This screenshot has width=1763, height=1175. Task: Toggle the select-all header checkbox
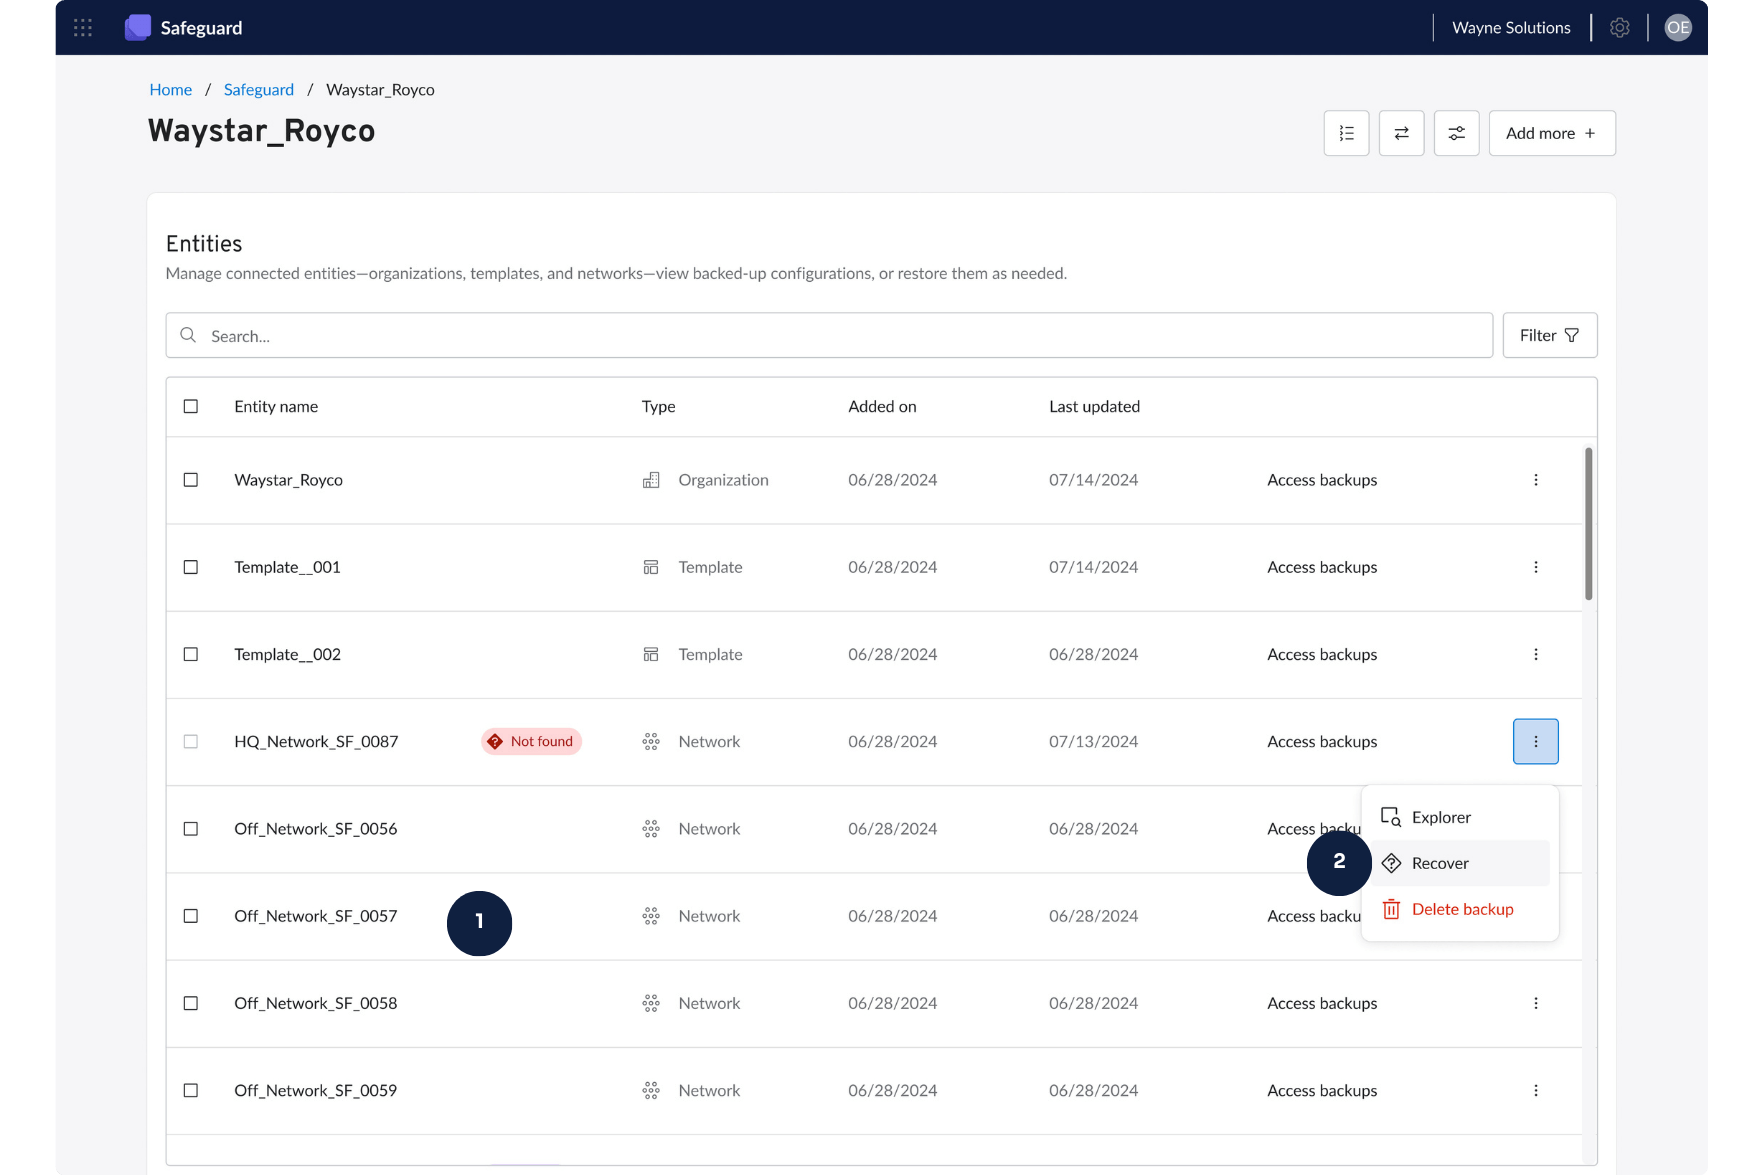[x=191, y=406]
